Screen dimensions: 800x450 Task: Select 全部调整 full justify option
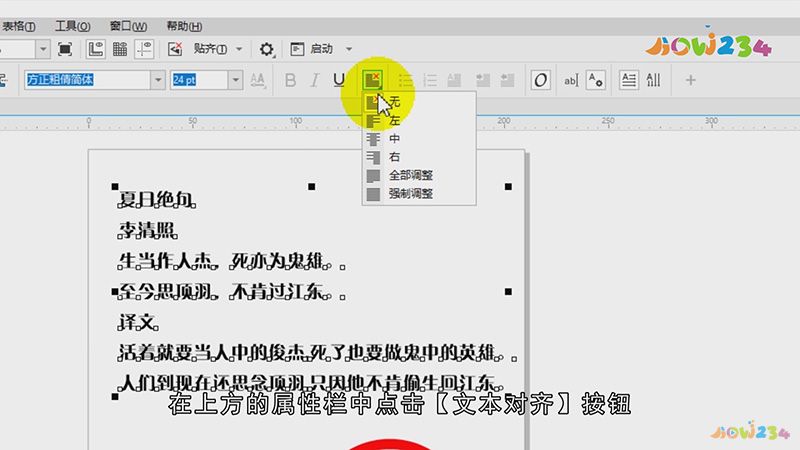(x=419, y=176)
